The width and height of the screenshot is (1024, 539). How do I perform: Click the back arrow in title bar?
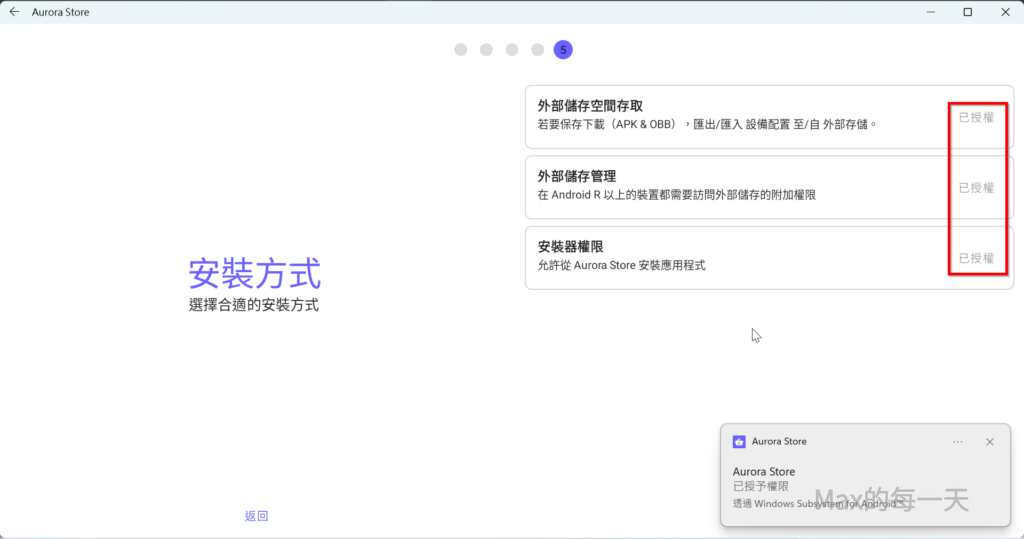click(x=14, y=12)
